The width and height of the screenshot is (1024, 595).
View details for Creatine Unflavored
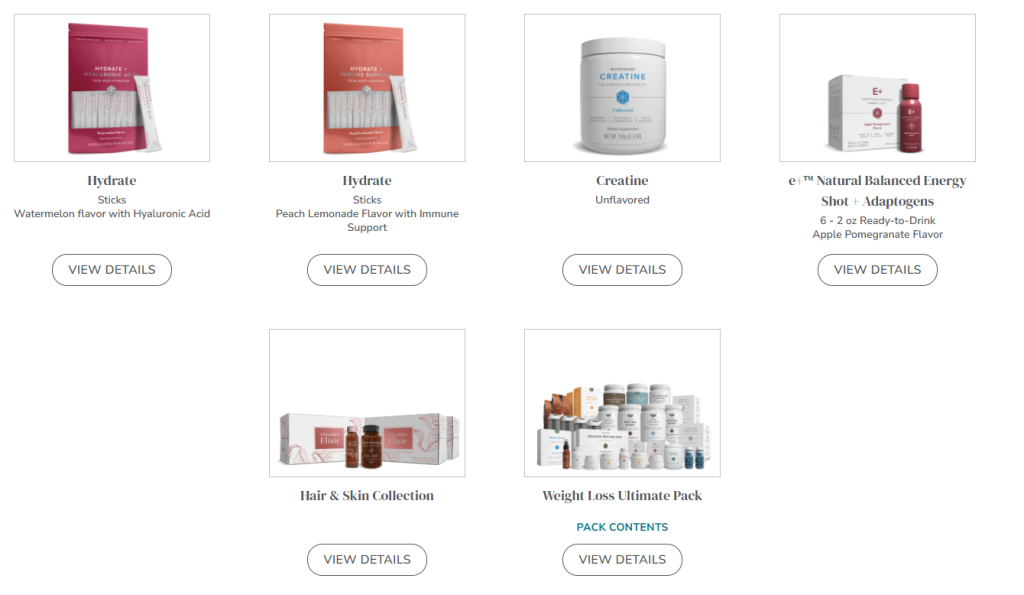tap(622, 270)
